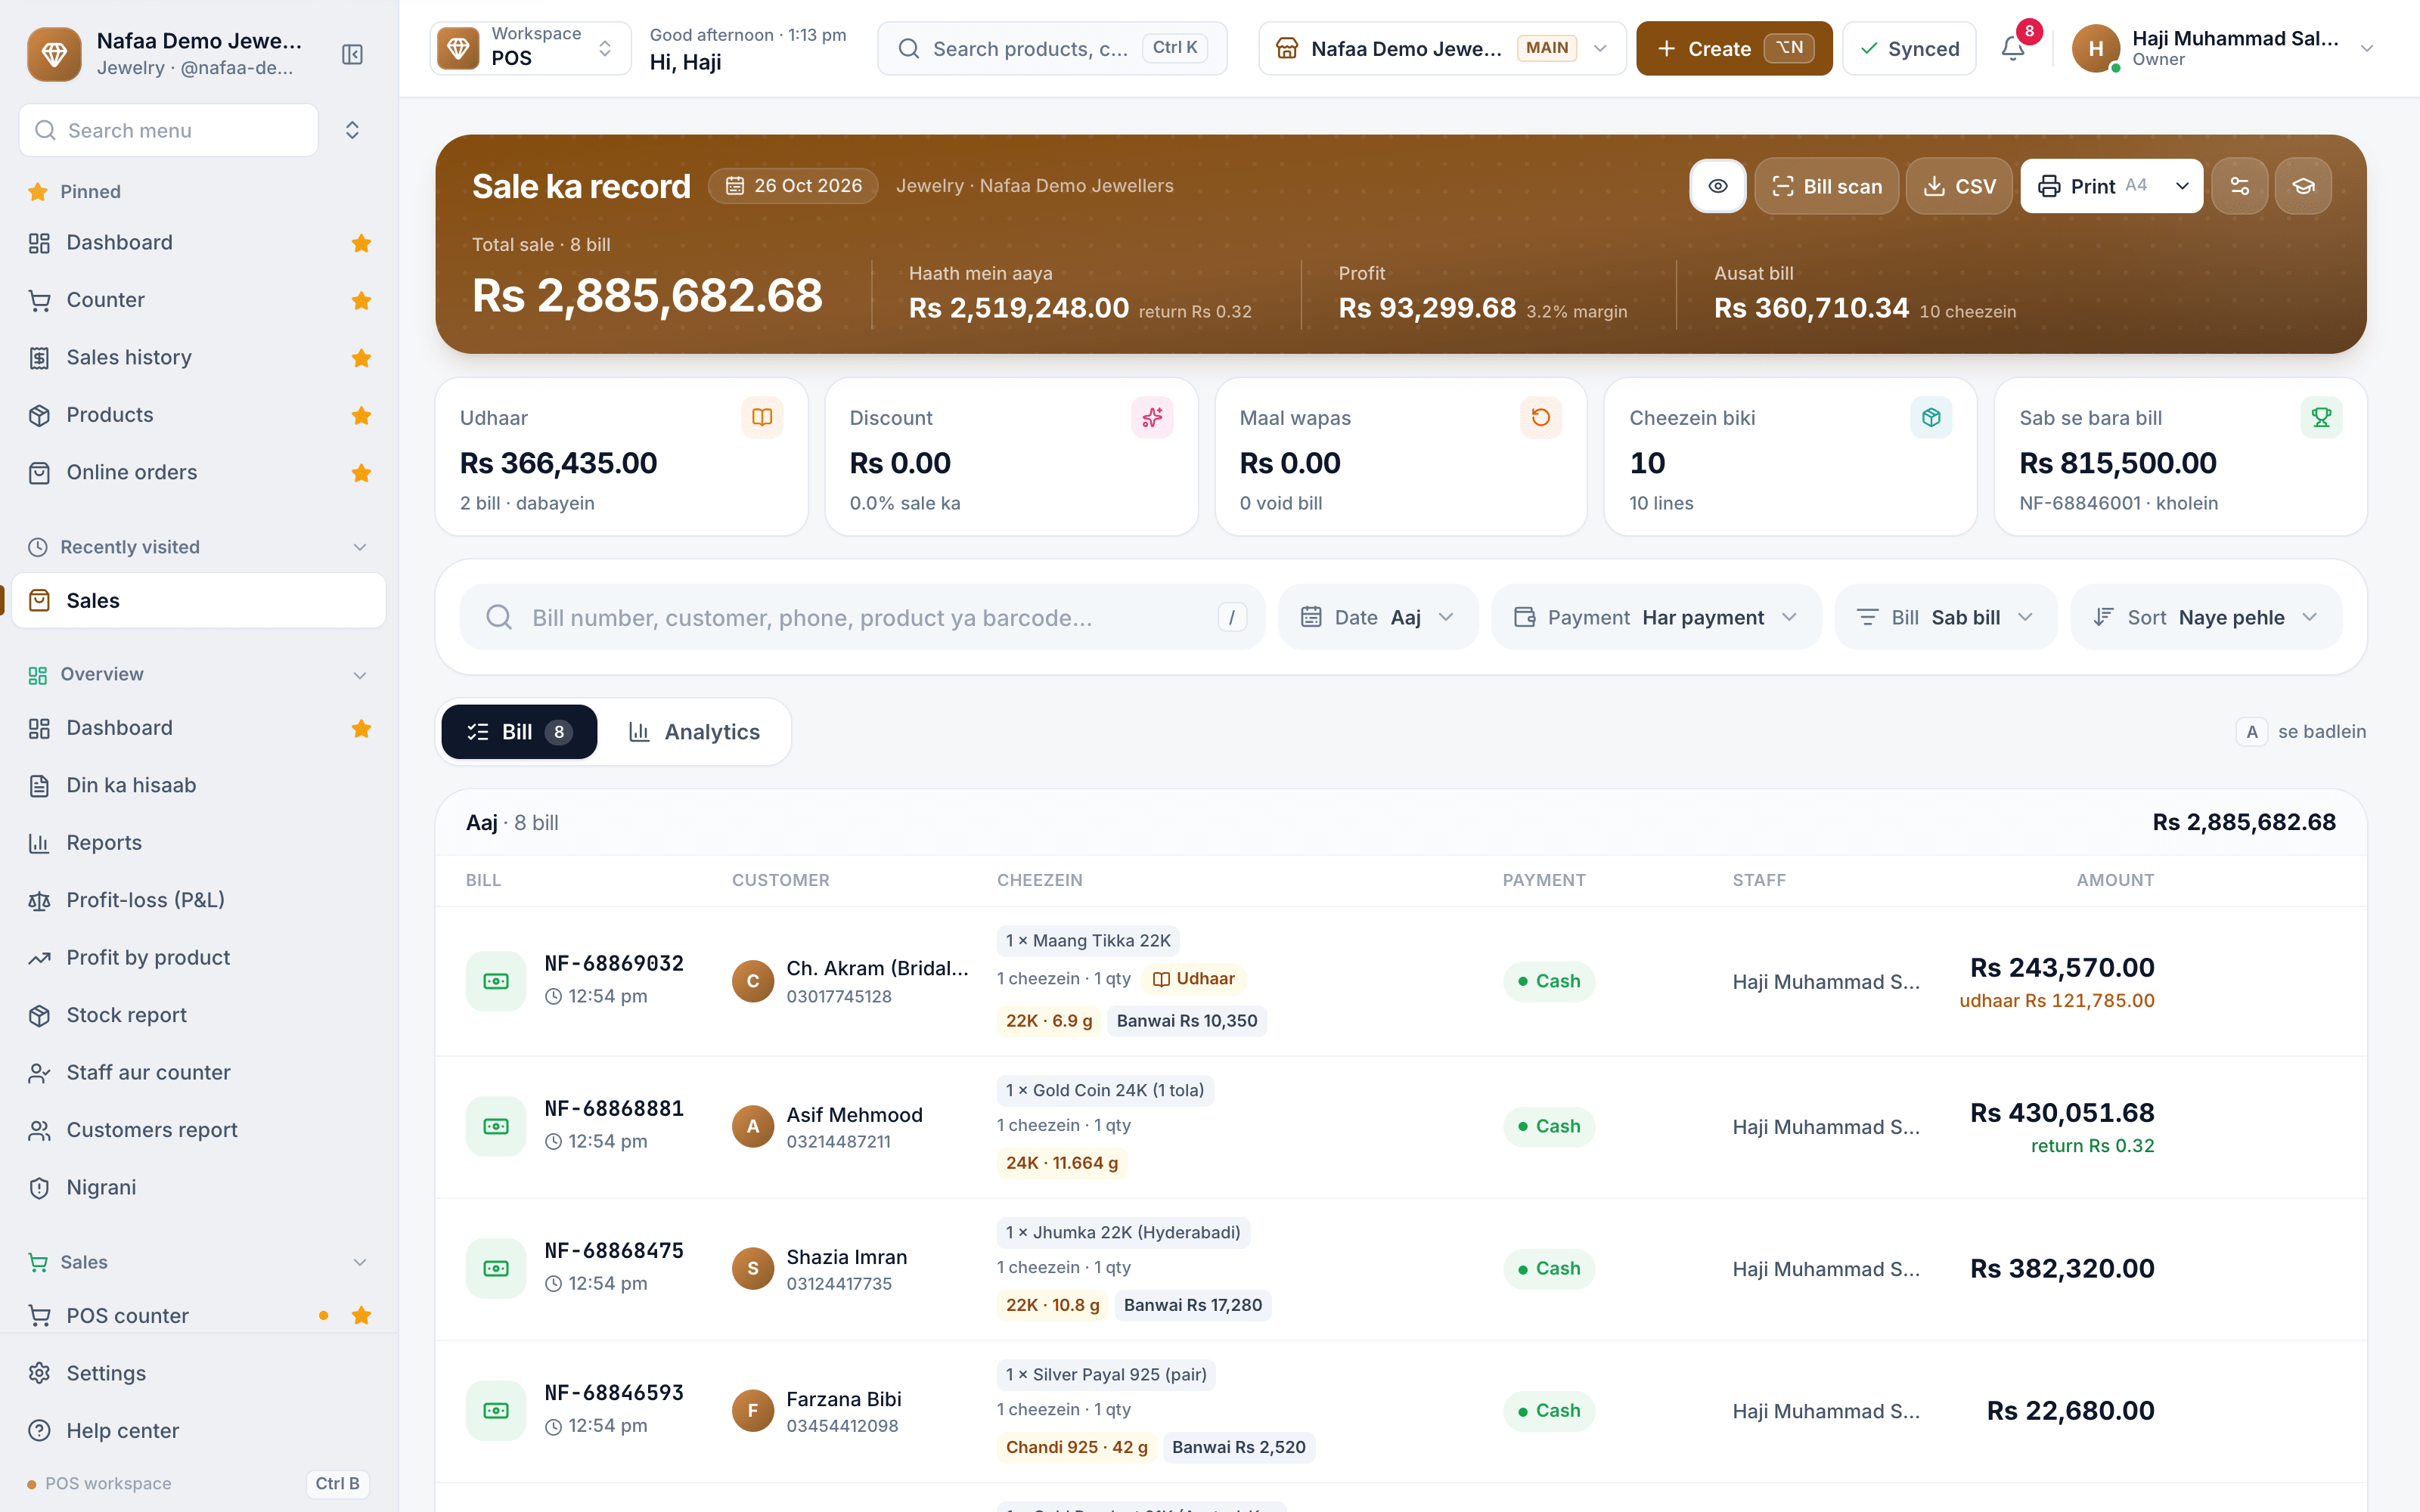The height and width of the screenshot is (1512, 2420).
Task: Click the Udhaar book icon on card
Action: [762, 417]
